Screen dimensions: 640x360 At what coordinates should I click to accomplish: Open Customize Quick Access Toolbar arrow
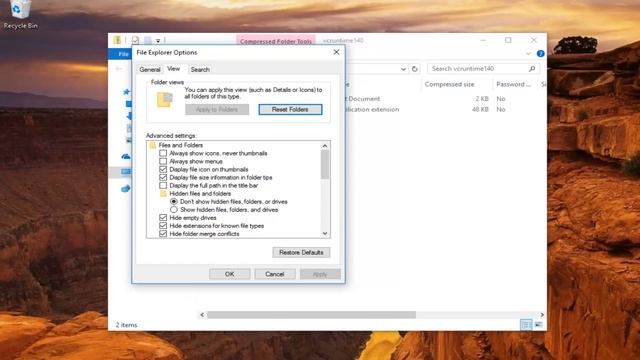(158, 41)
